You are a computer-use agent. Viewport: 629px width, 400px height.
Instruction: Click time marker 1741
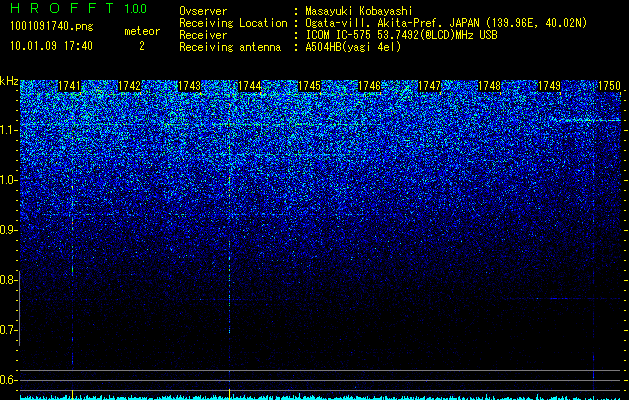[x=69, y=86]
